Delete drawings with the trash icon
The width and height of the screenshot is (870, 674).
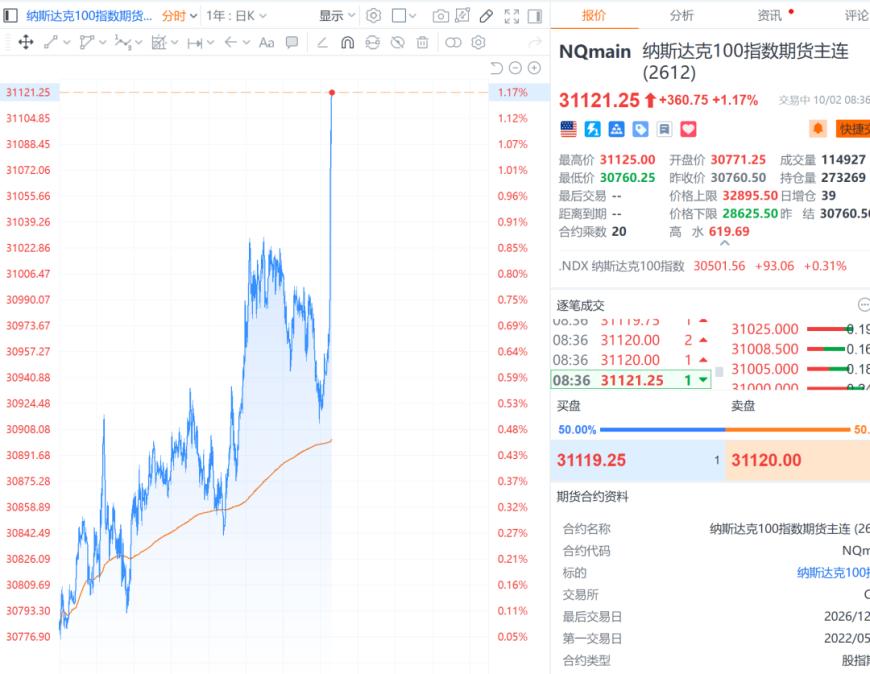[x=422, y=42]
